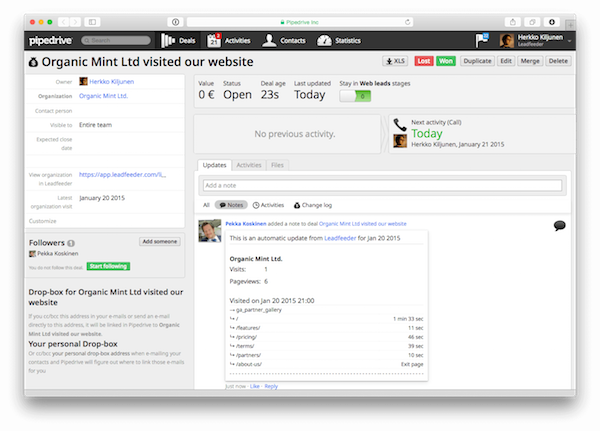Click browser back button
Image resolution: width=600 pixels, height=431 pixels.
64,22
